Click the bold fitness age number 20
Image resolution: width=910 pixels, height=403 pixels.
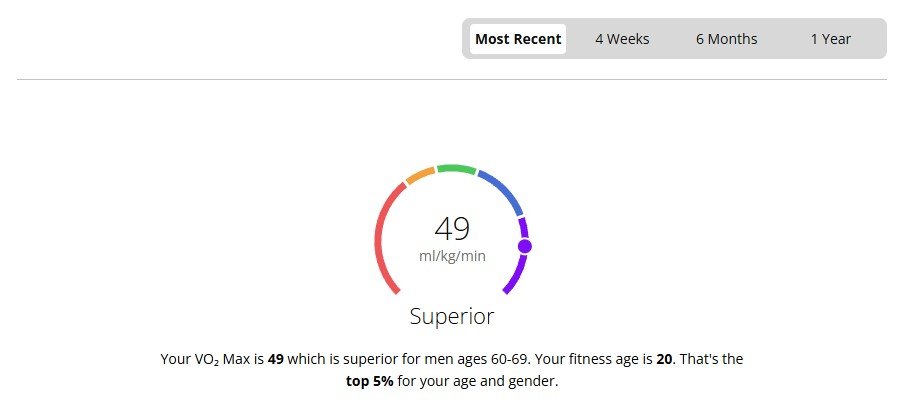point(664,358)
